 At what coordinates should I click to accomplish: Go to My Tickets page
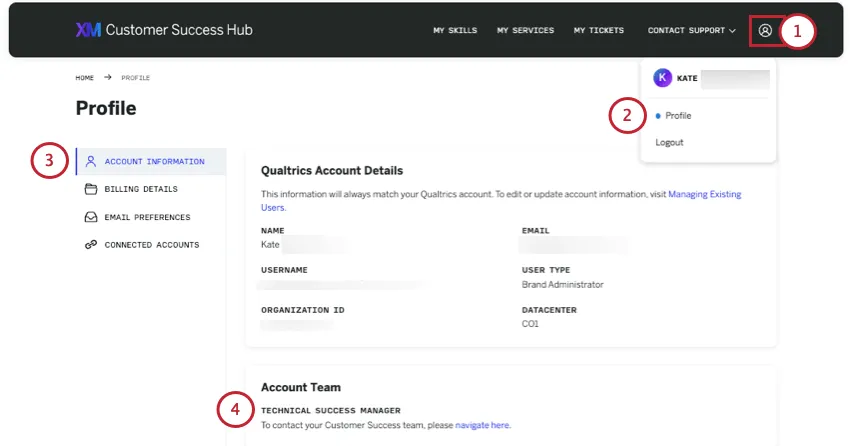(x=598, y=31)
